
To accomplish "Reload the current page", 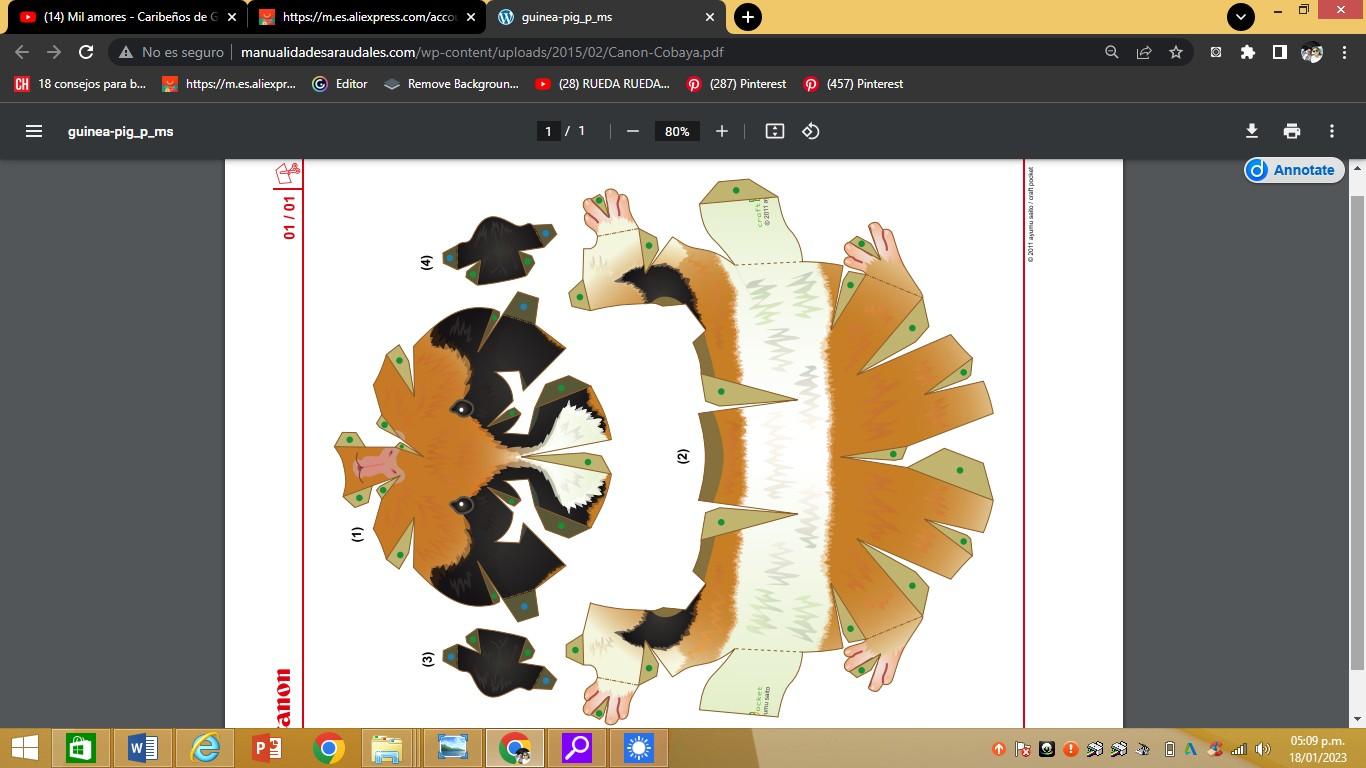I will pos(86,52).
